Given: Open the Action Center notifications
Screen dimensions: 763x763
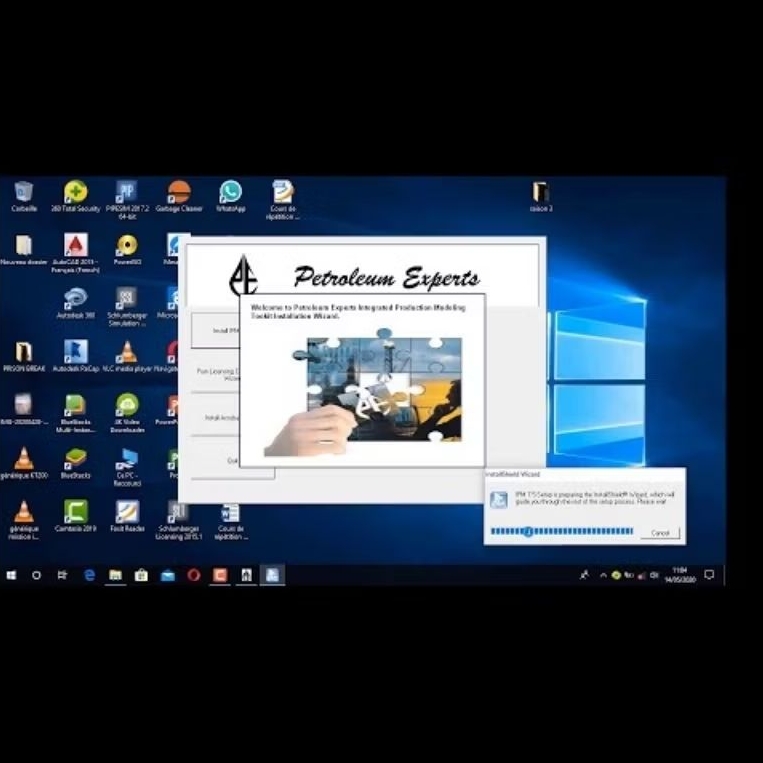Looking at the screenshot, I should coord(709,575).
